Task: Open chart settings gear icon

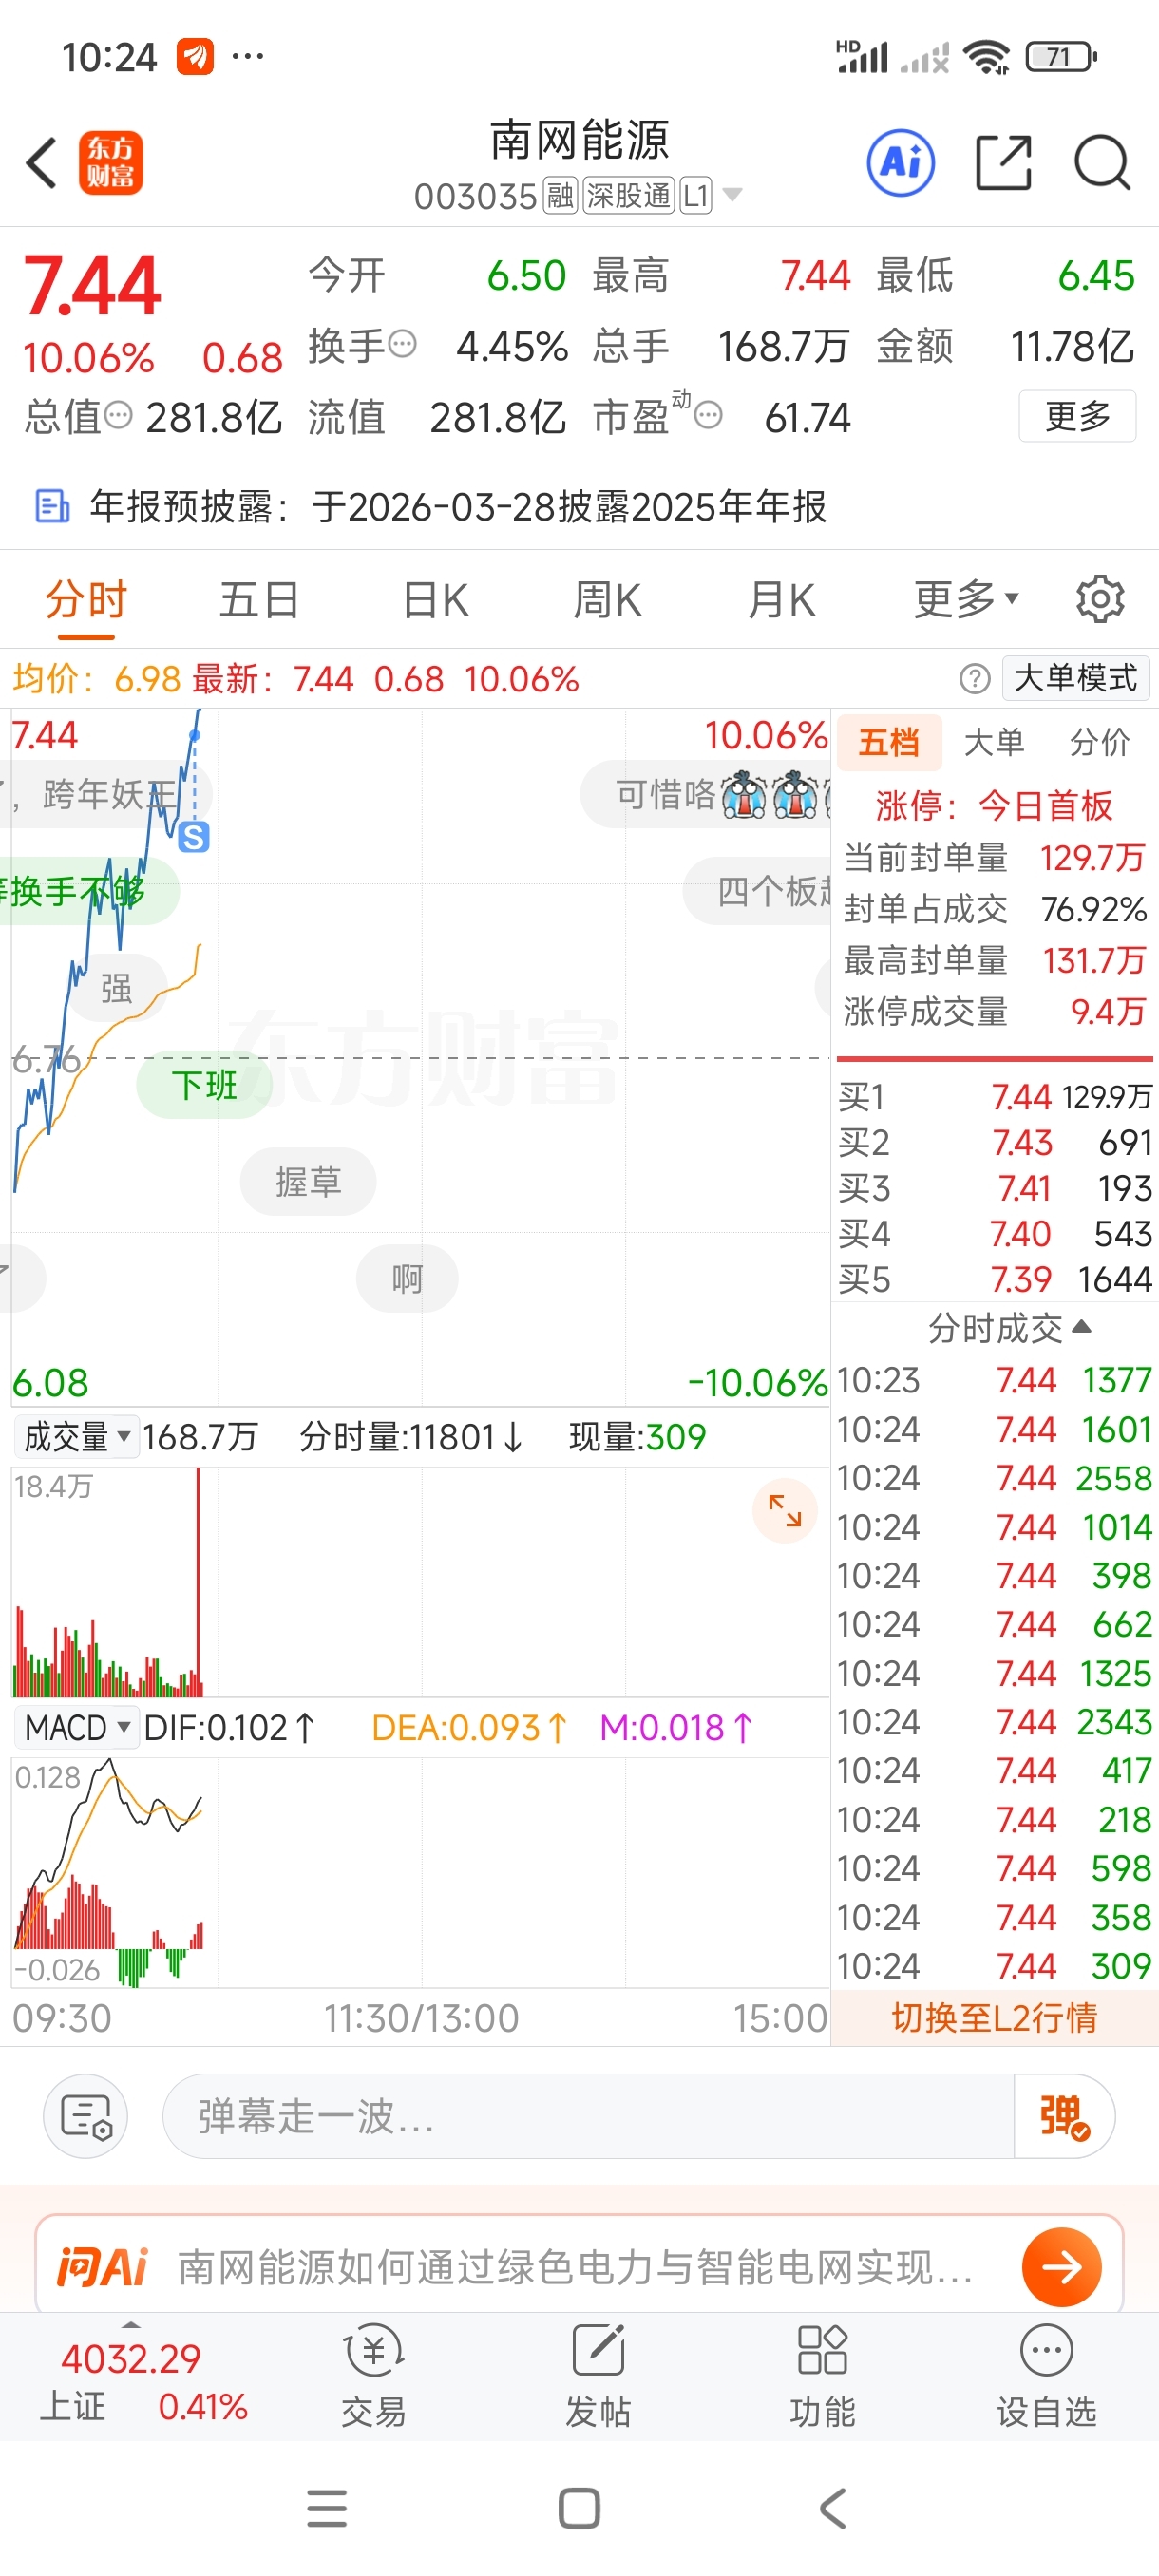Action: pyautogui.click(x=1100, y=600)
